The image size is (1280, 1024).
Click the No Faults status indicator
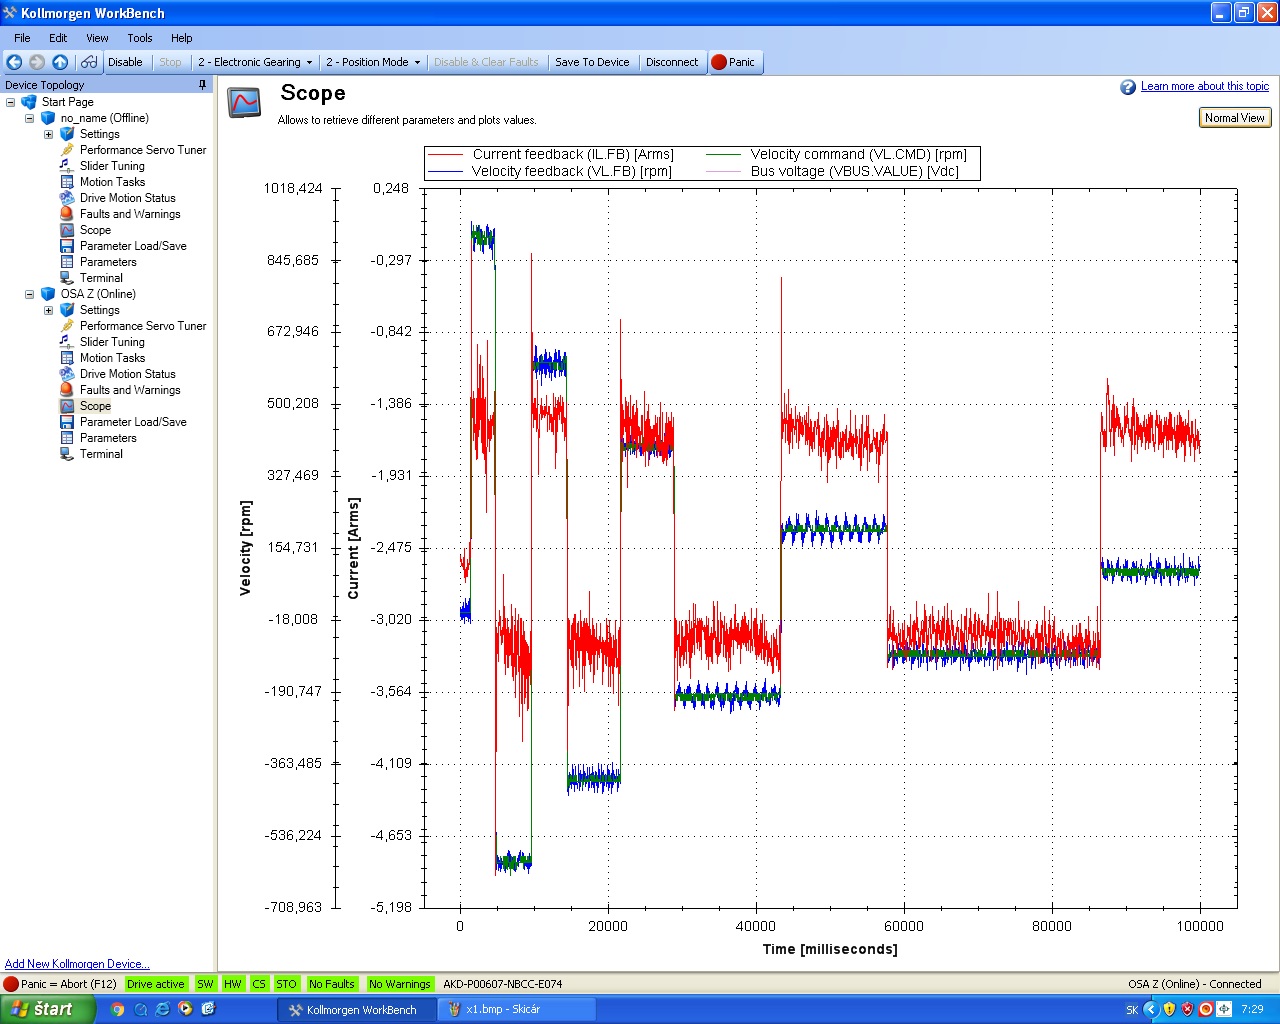pos(331,984)
